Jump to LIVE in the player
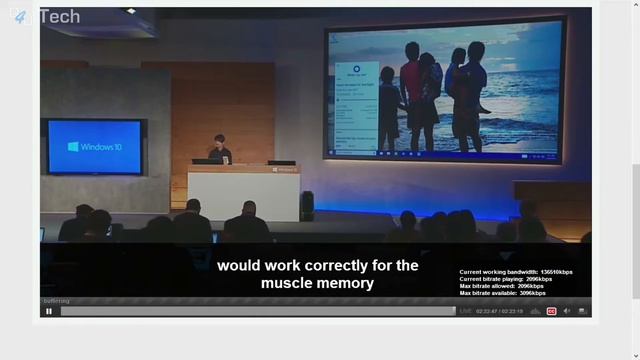640x360 pixels. click(465, 311)
